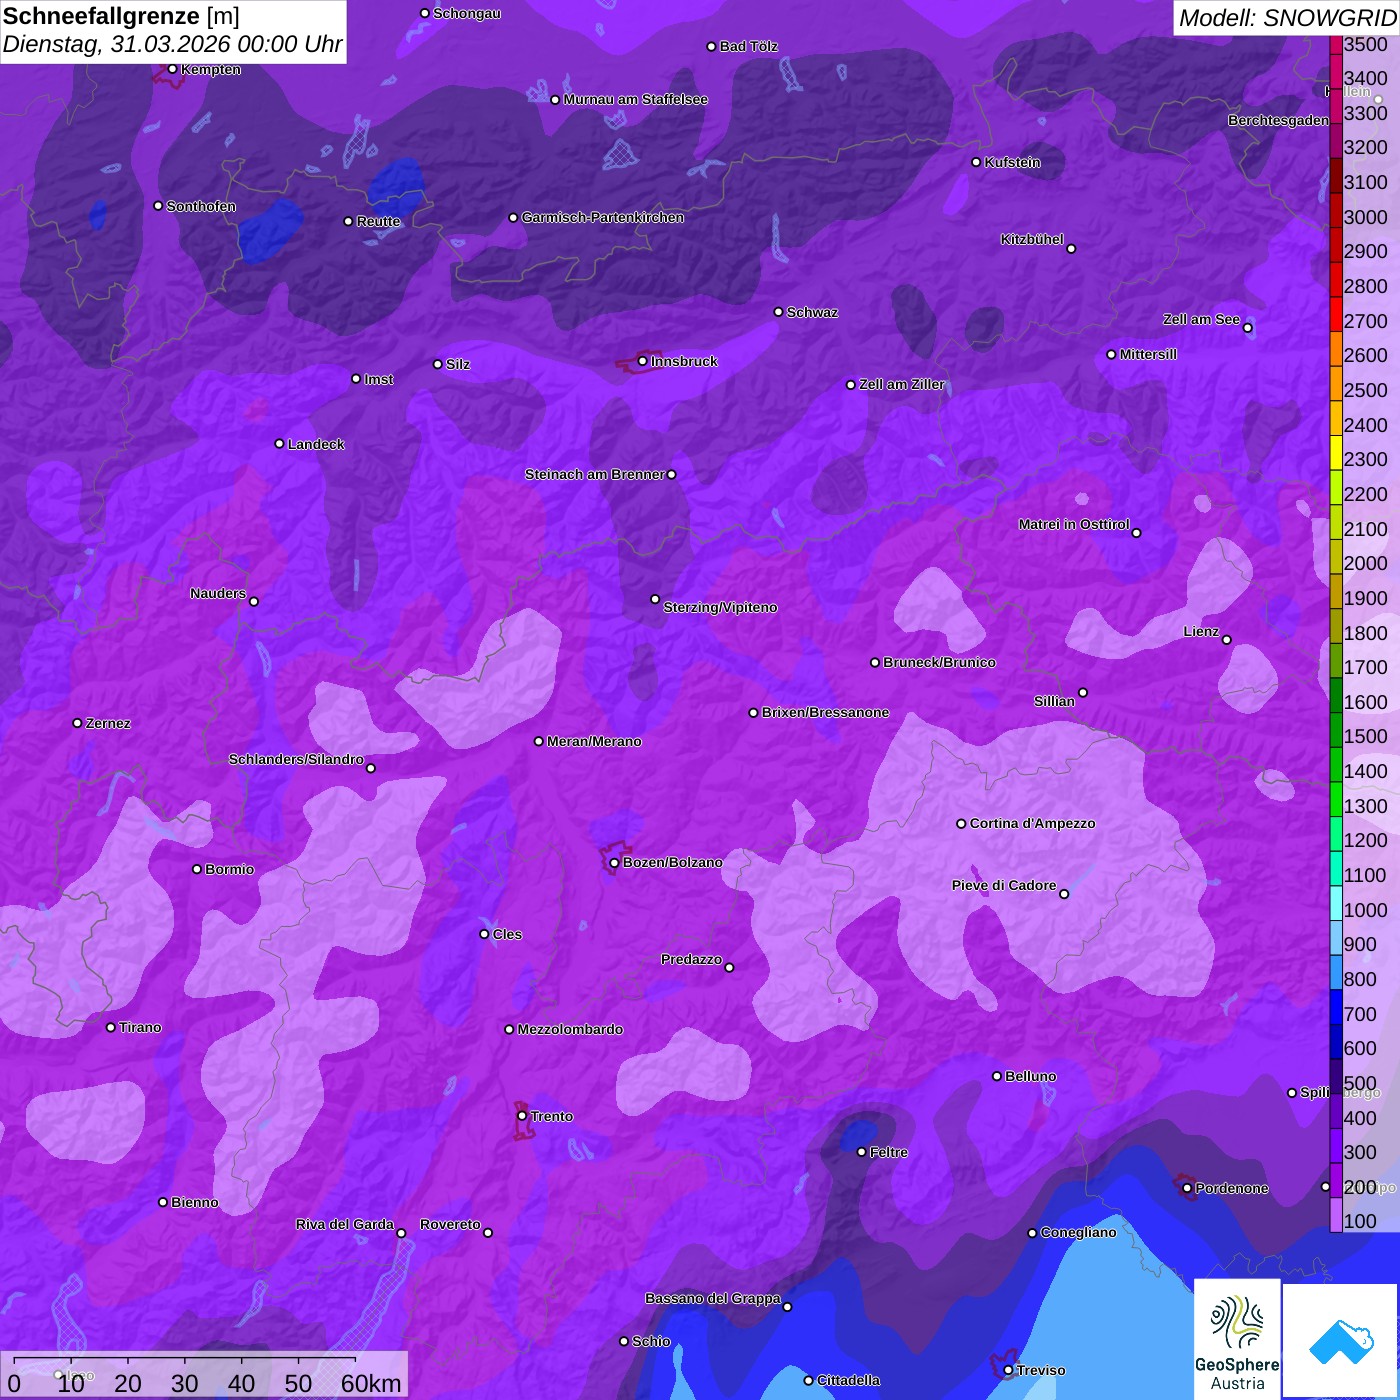Select the 'Riva del Garda' label
Screen dimensions: 1400x1400
(345, 1224)
